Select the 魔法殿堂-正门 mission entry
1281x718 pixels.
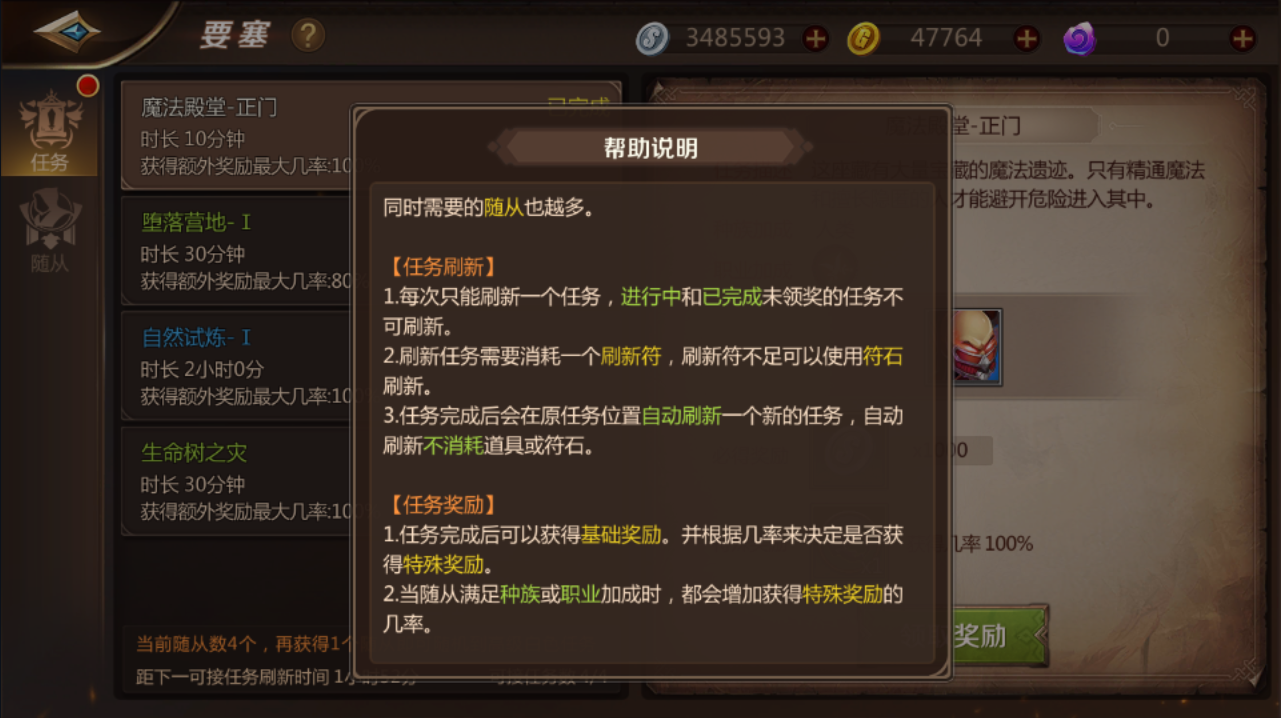point(236,135)
